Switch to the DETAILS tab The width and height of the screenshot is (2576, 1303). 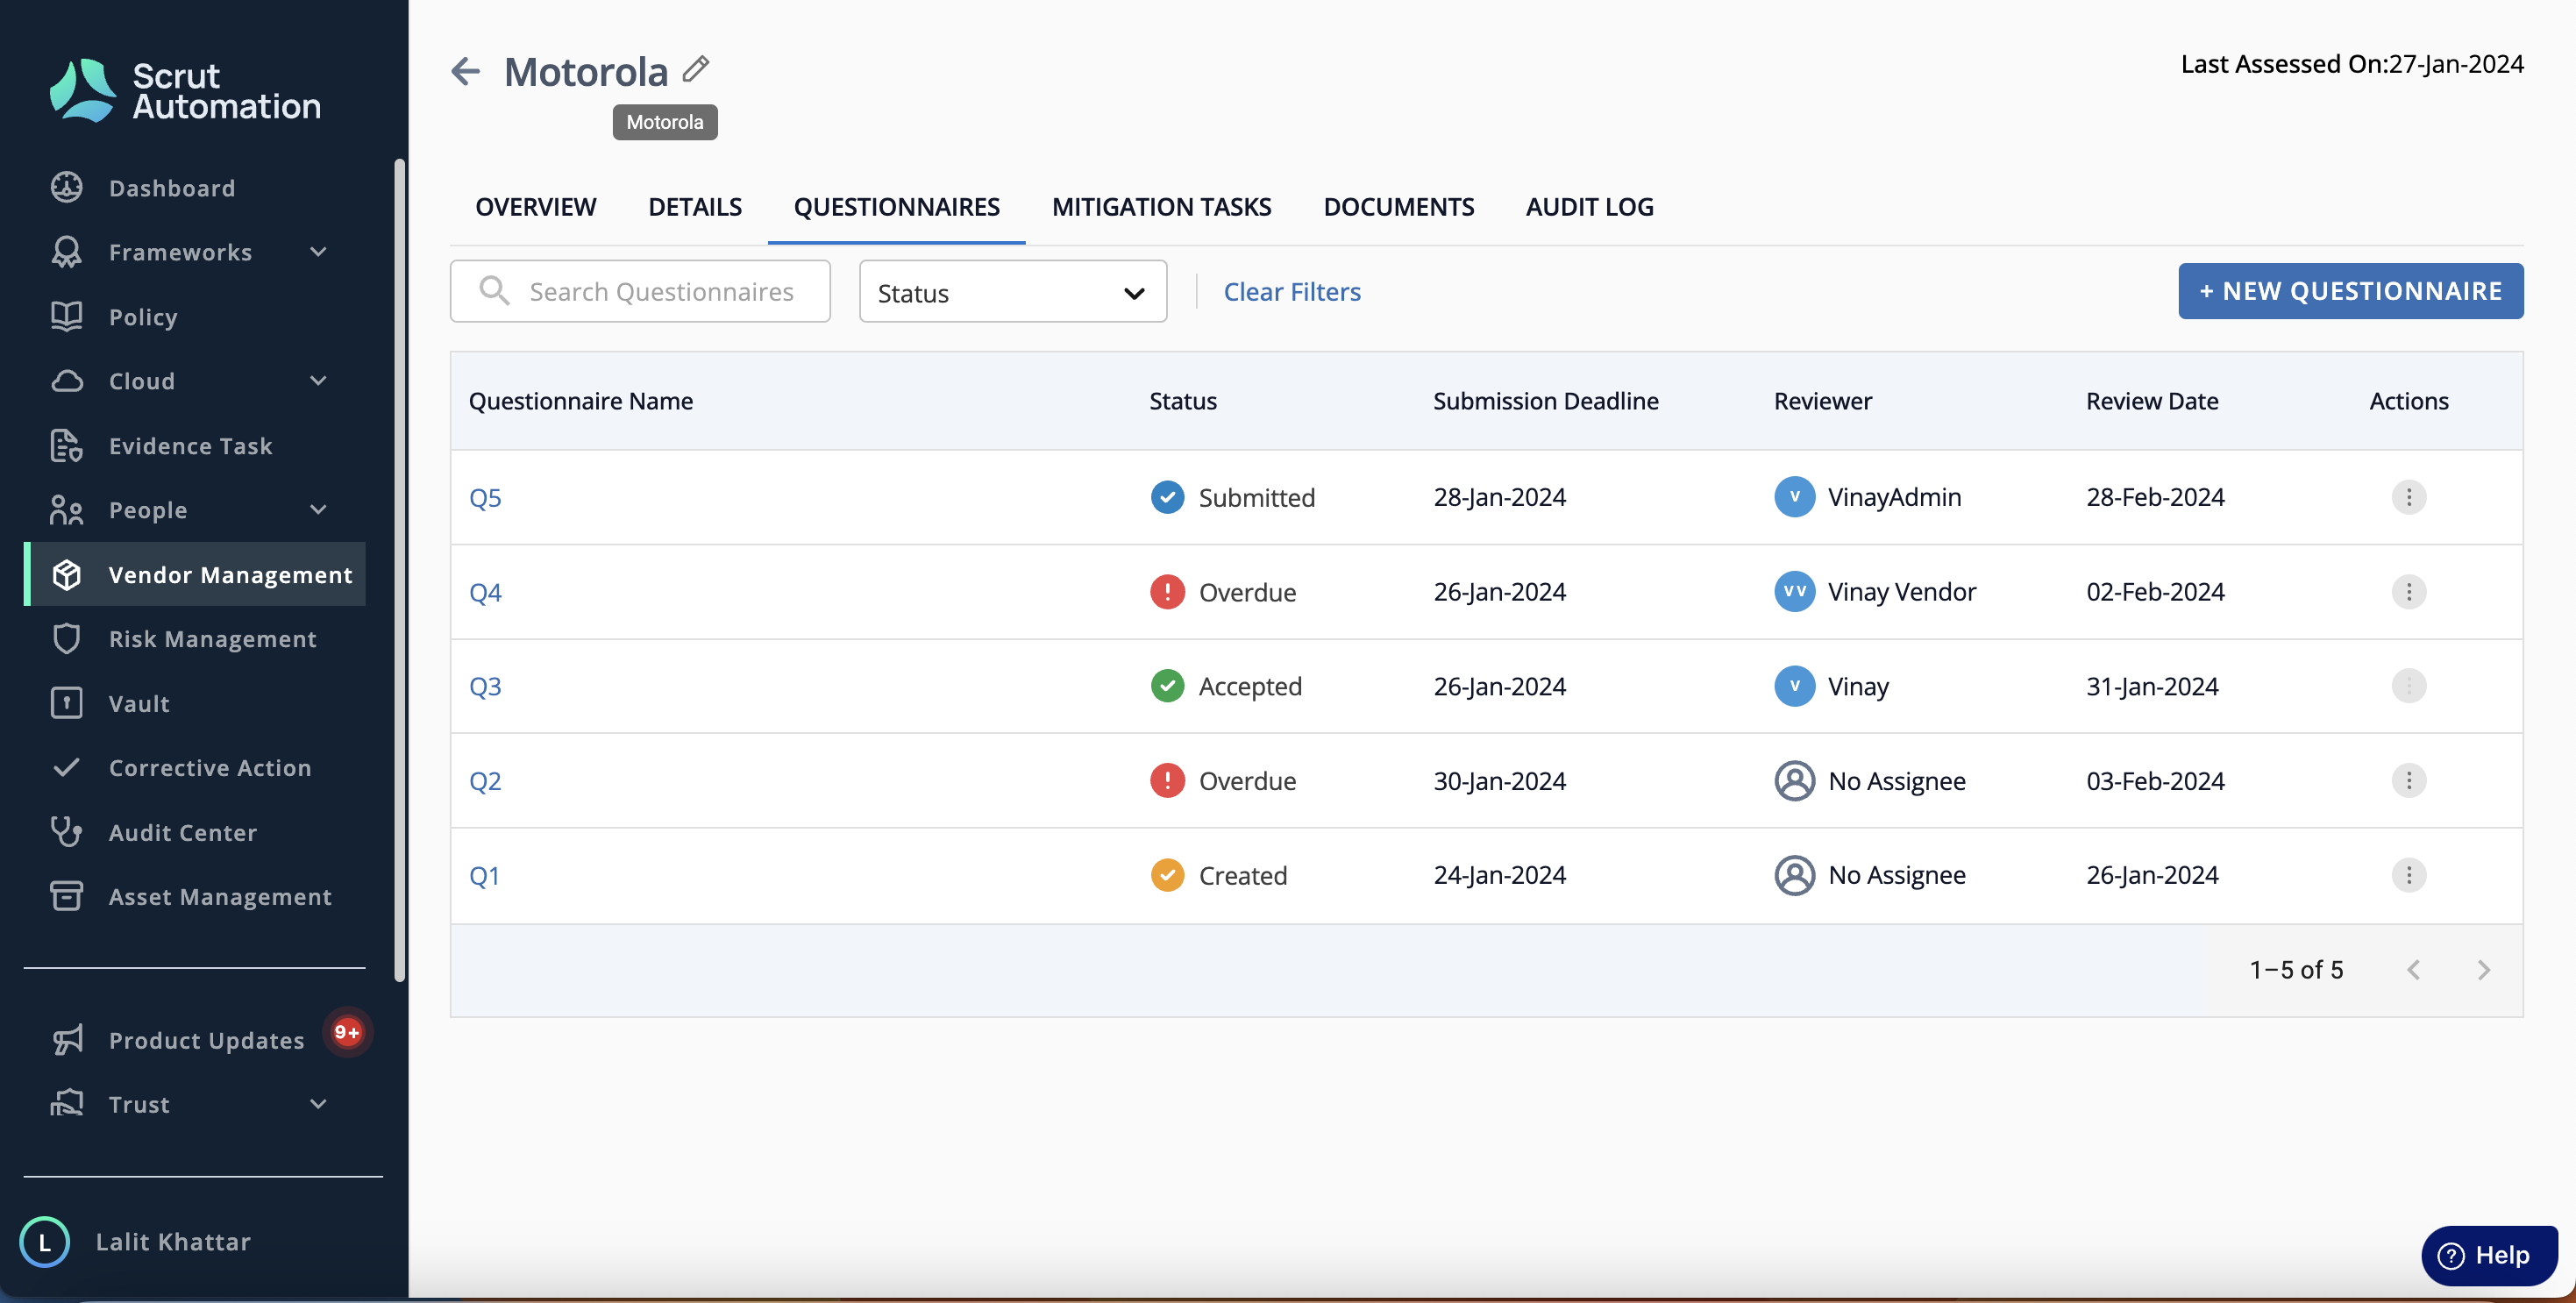coord(695,207)
